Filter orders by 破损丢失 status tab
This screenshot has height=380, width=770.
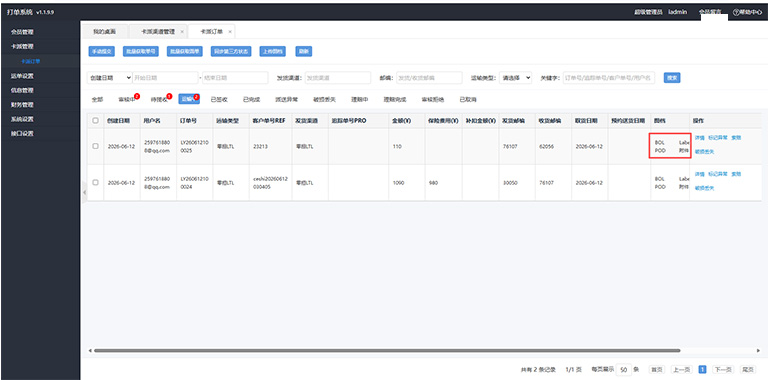click(324, 99)
